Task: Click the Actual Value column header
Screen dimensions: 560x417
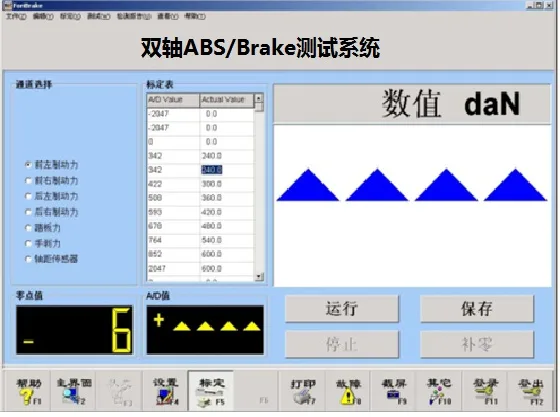Action: click(x=226, y=100)
